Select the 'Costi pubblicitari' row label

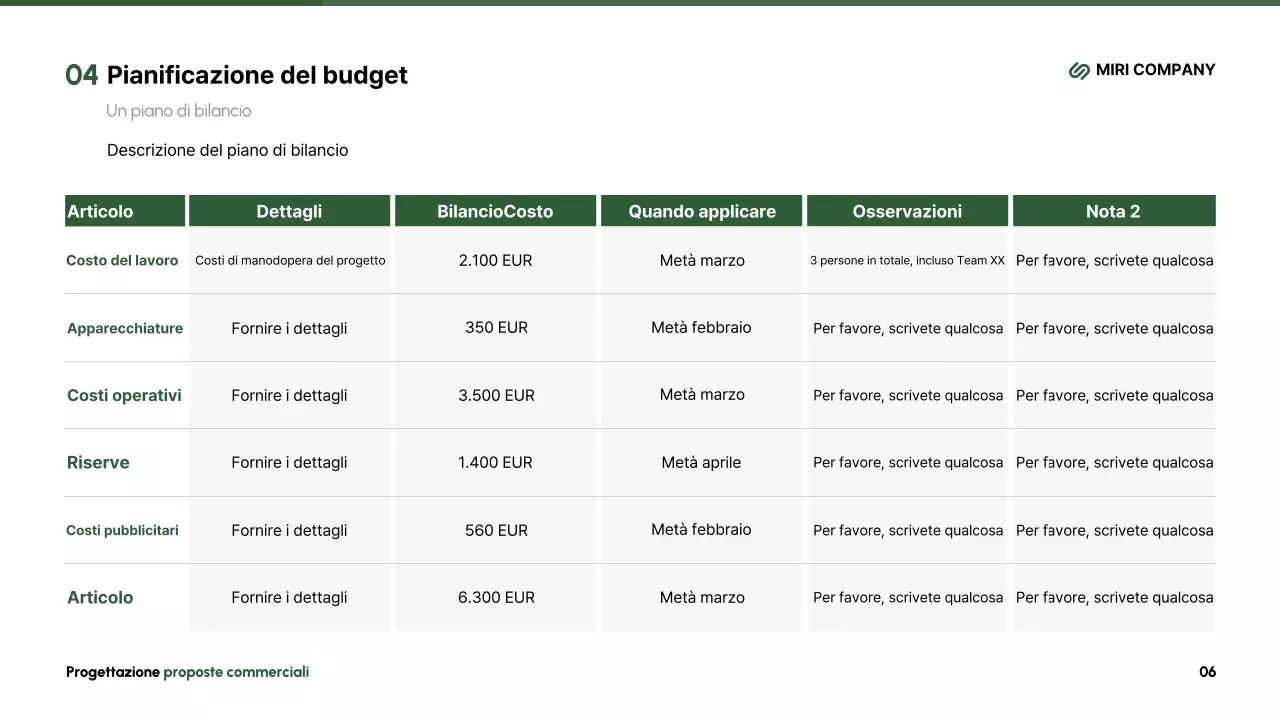[122, 530]
